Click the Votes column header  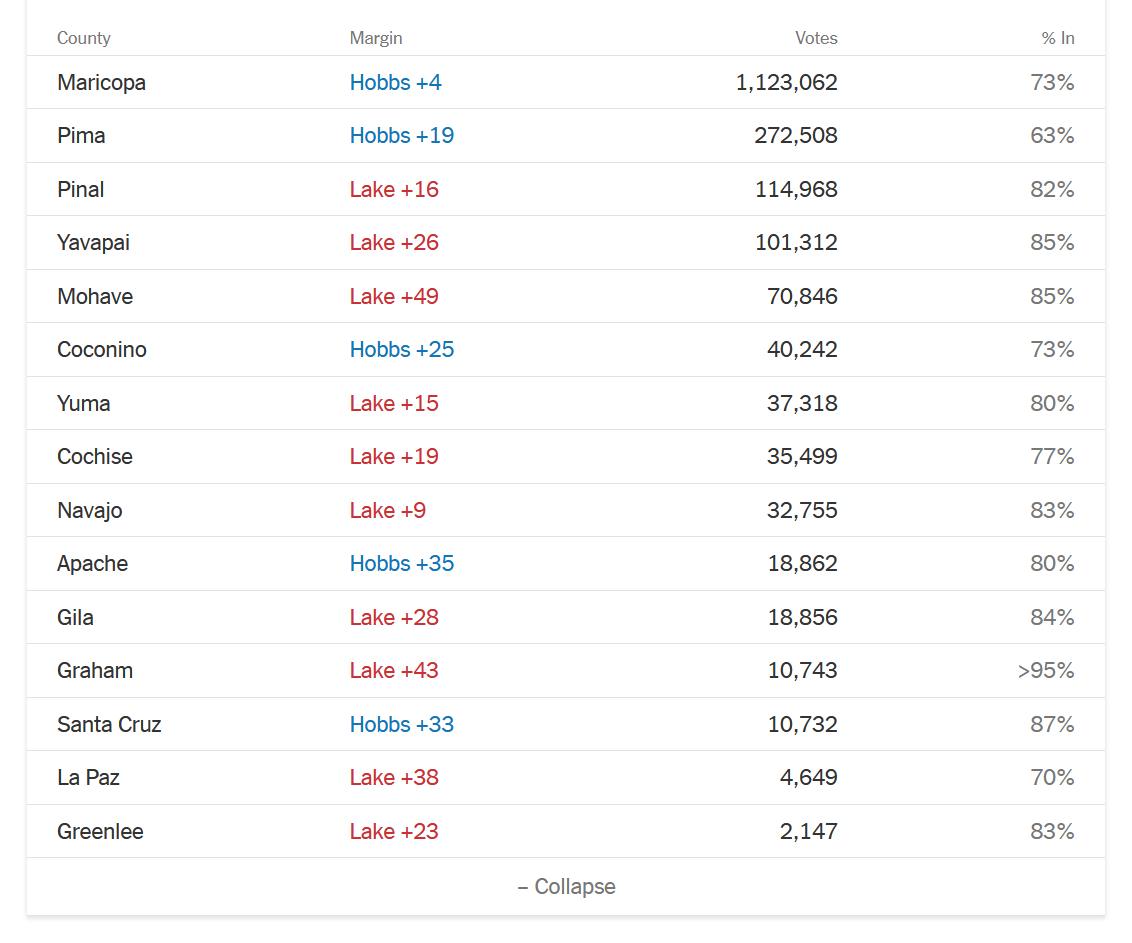pyautogui.click(x=816, y=38)
